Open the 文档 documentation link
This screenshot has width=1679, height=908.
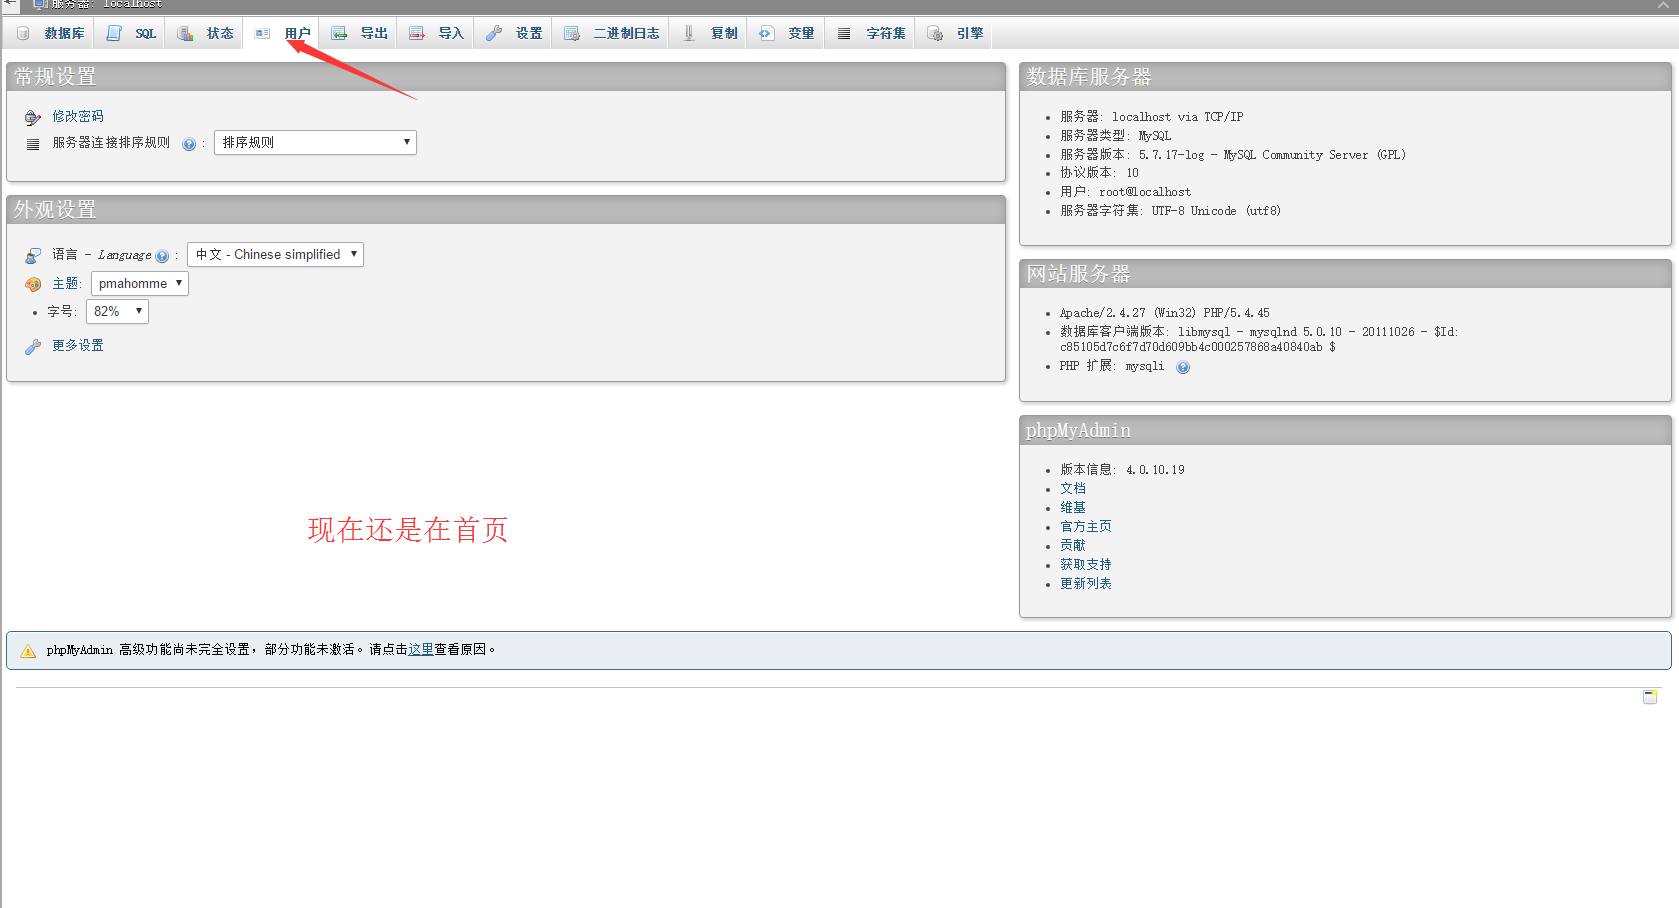1073,489
